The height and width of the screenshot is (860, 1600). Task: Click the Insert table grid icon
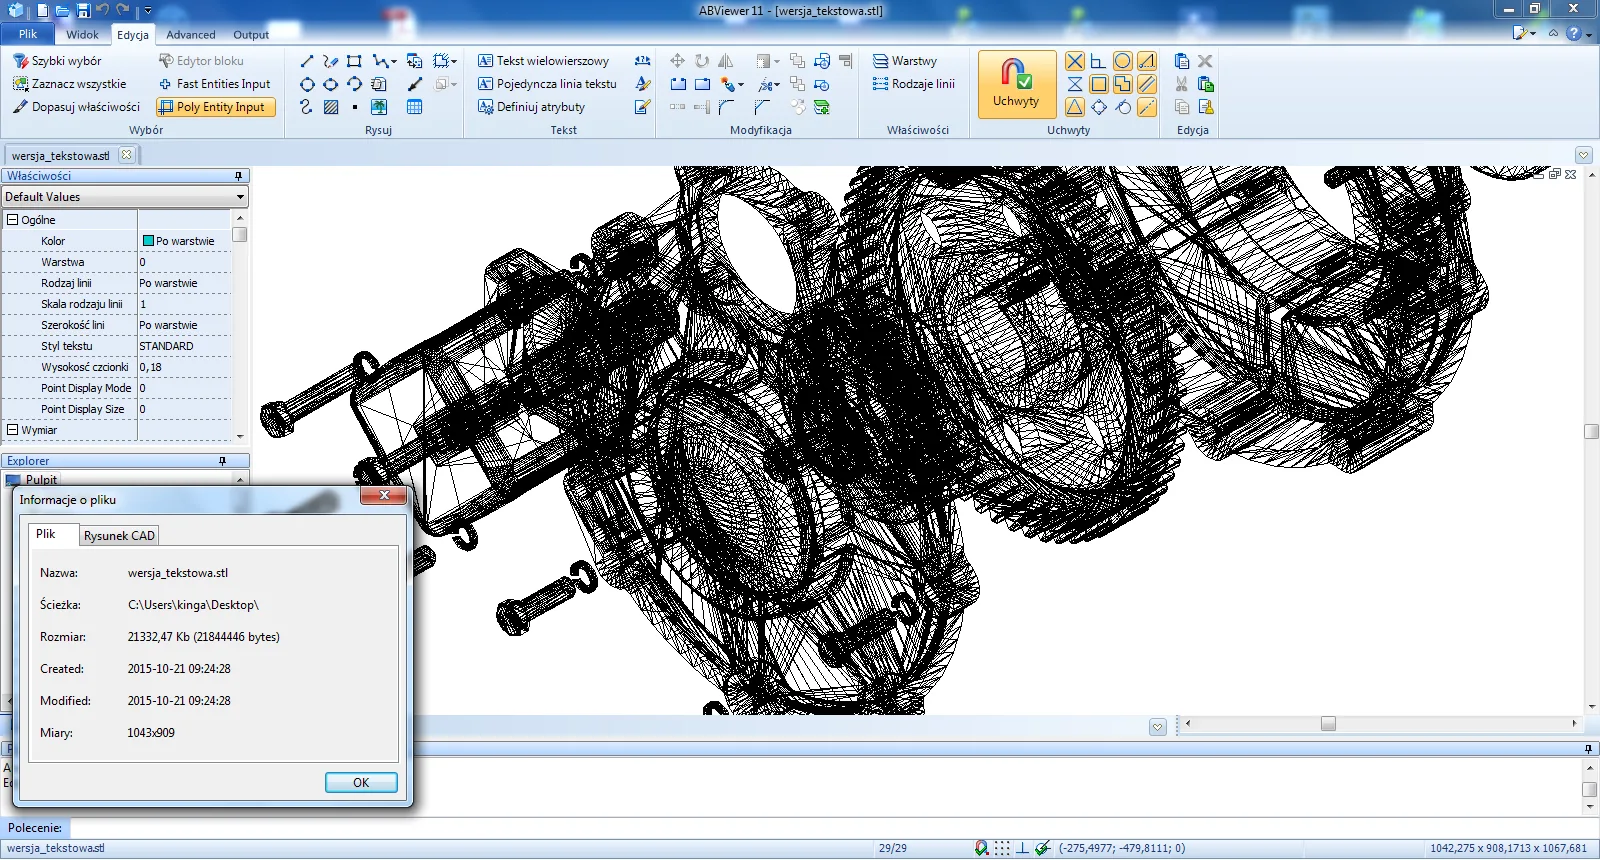(414, 107)
